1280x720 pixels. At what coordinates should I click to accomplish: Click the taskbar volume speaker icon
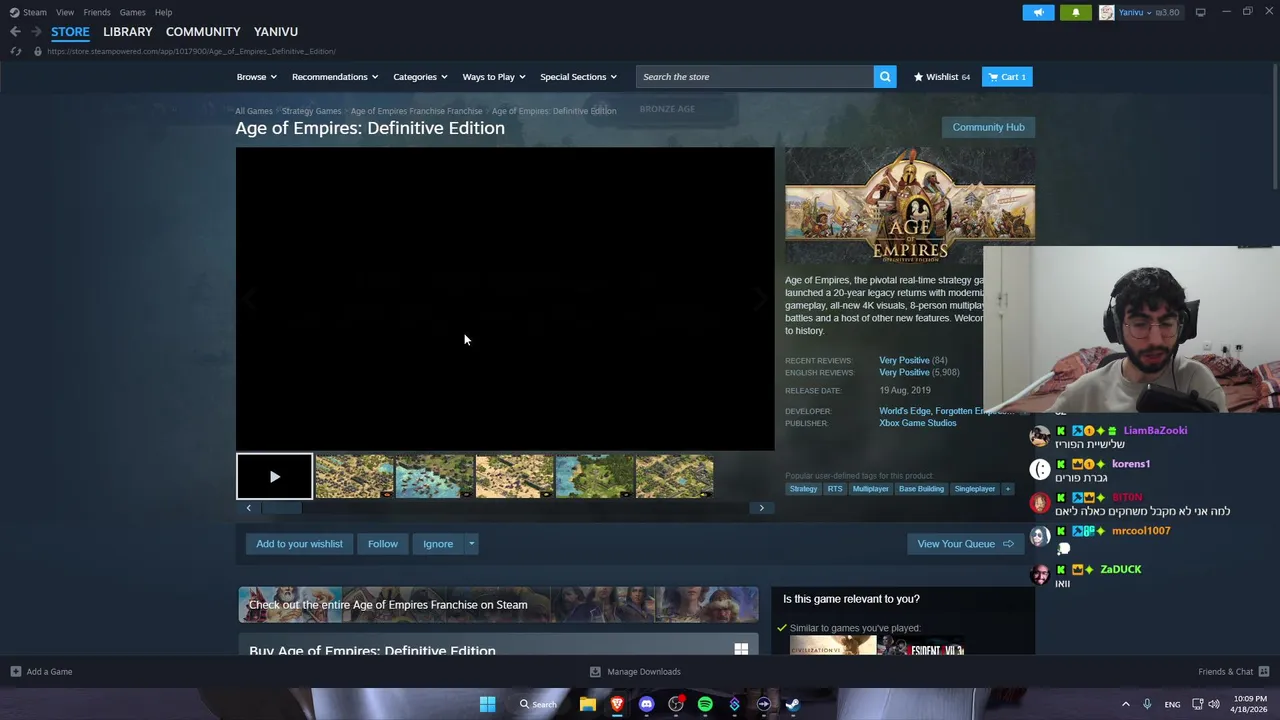pos(1214,704)
